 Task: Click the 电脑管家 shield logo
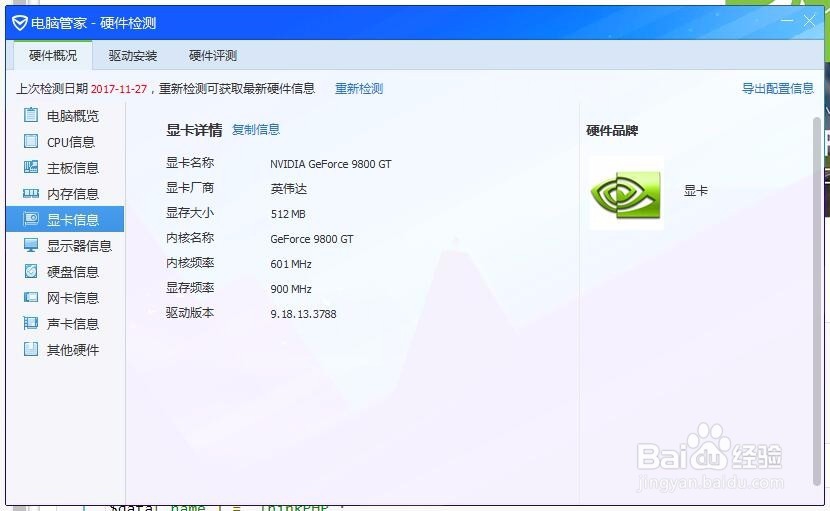tap(20, 23)
